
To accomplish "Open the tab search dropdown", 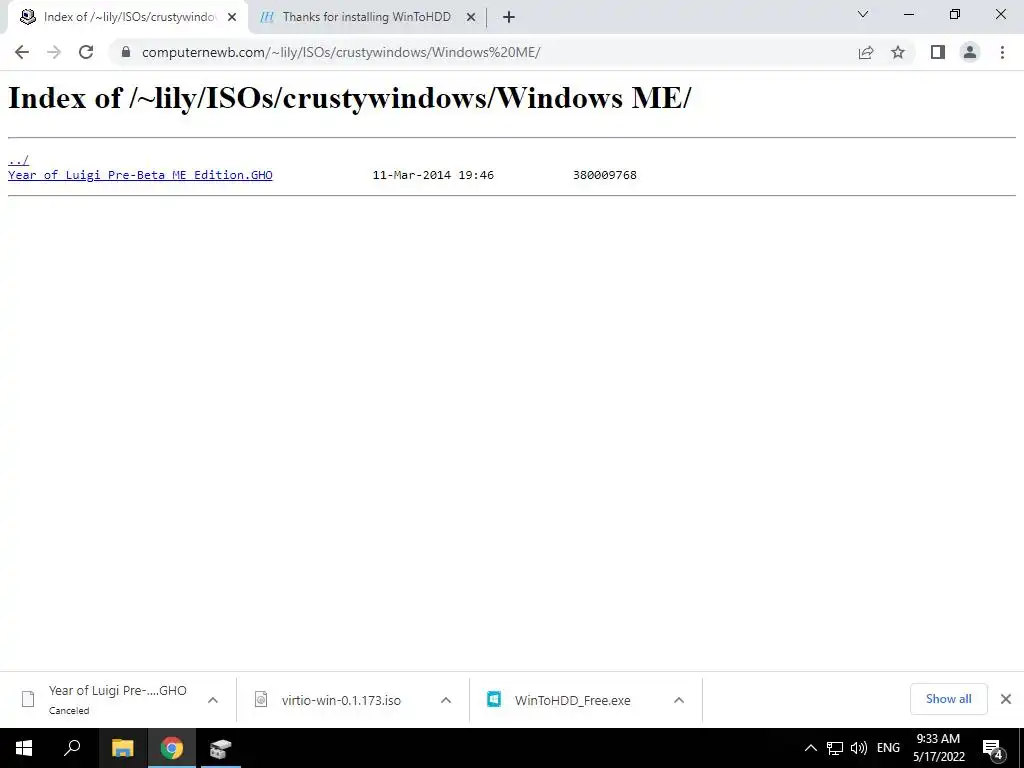I will (x=863, y=14).
